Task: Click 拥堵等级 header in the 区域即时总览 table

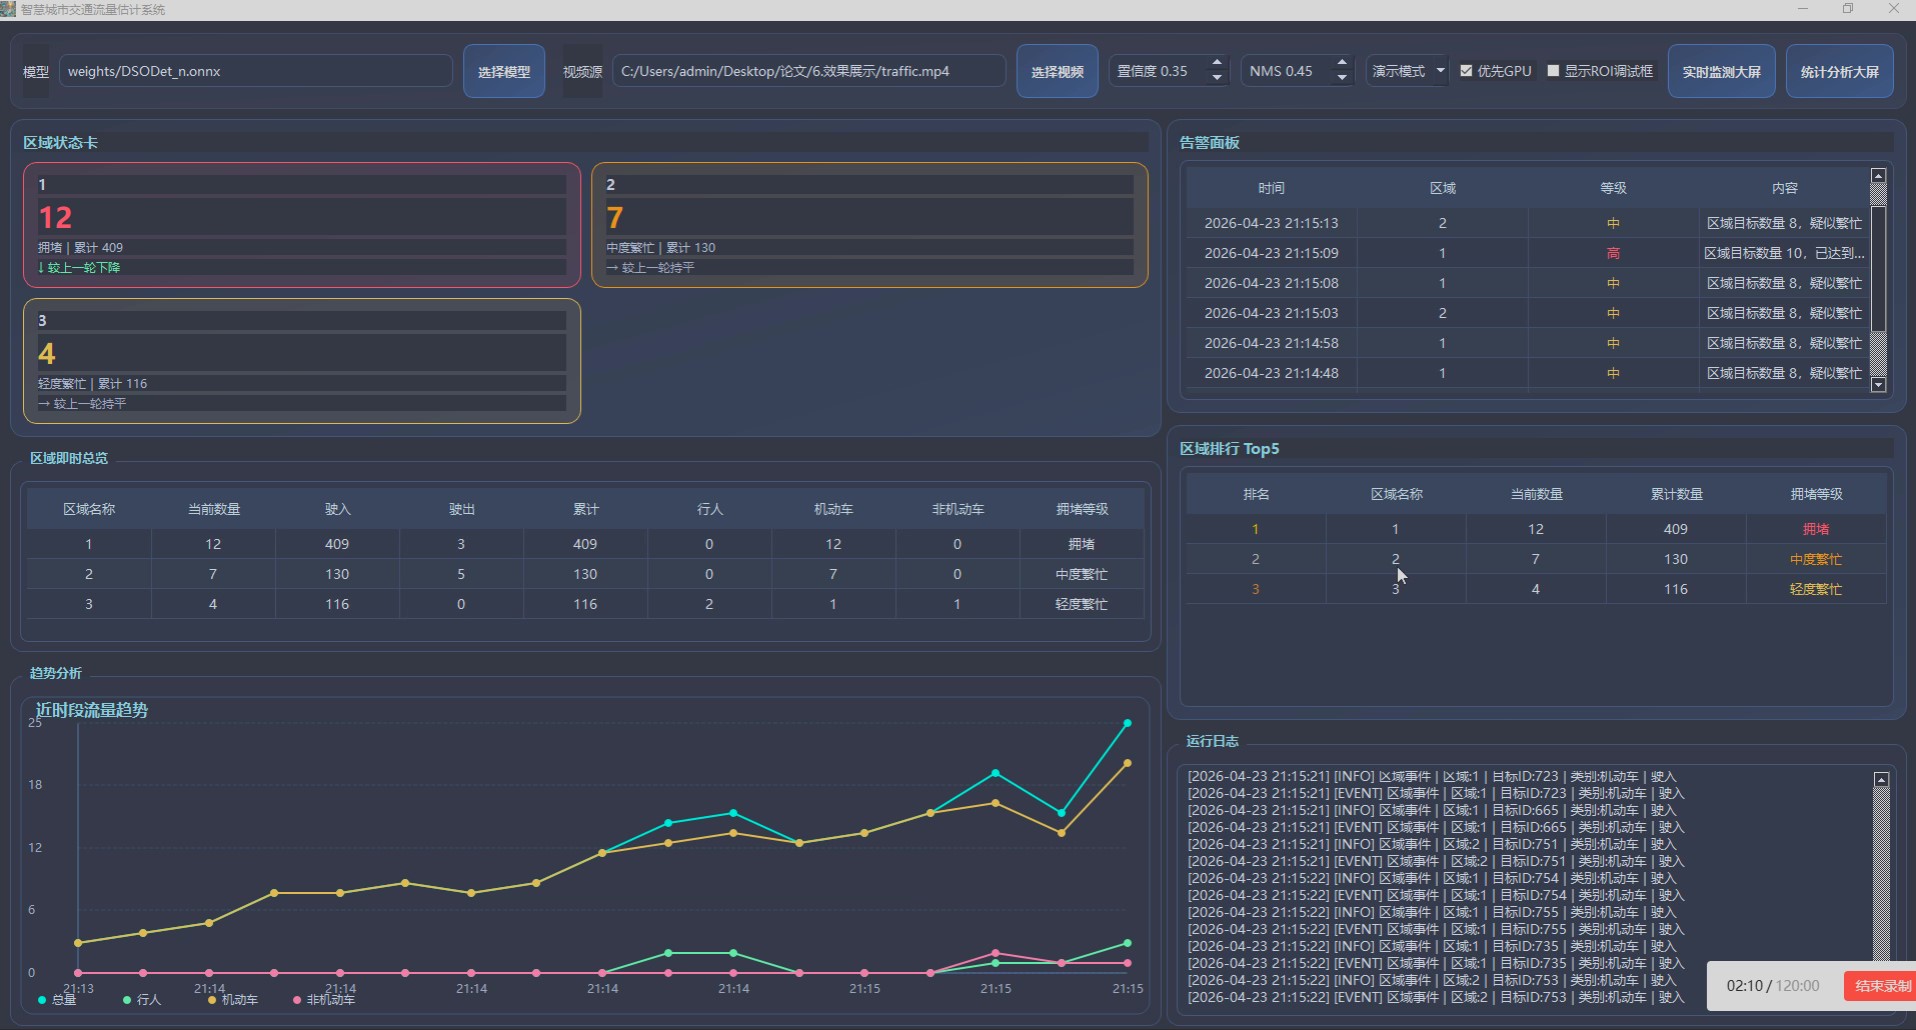Action: (x=1081, y=509)
